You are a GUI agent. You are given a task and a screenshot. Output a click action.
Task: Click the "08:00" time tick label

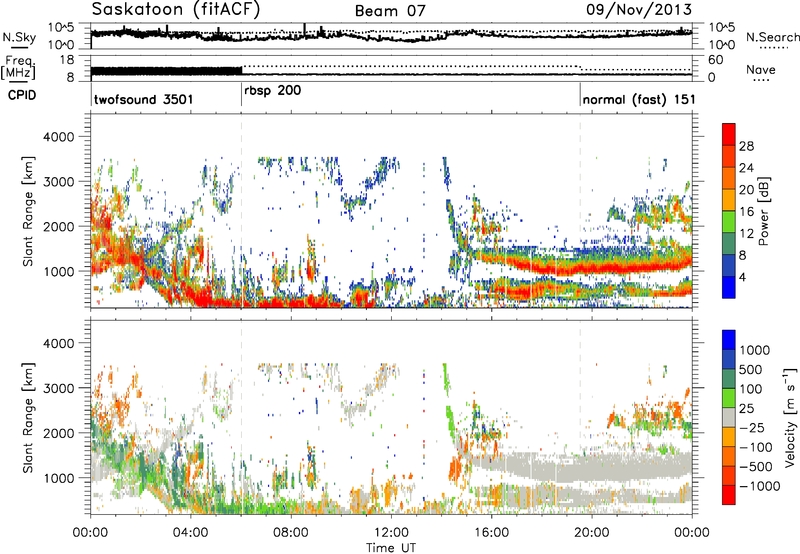(x=291, y=533)
